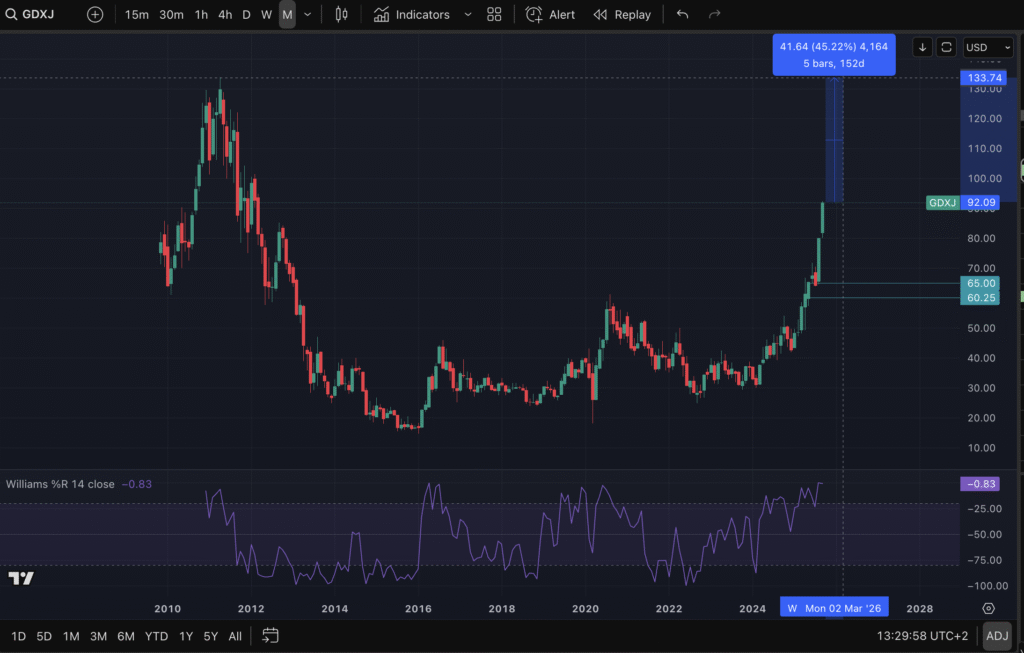Image resolution: width=1024 pixels, height=653 pixels.
Task: Click the GDXJ symbol search field
Action: [x=38, y=15]
